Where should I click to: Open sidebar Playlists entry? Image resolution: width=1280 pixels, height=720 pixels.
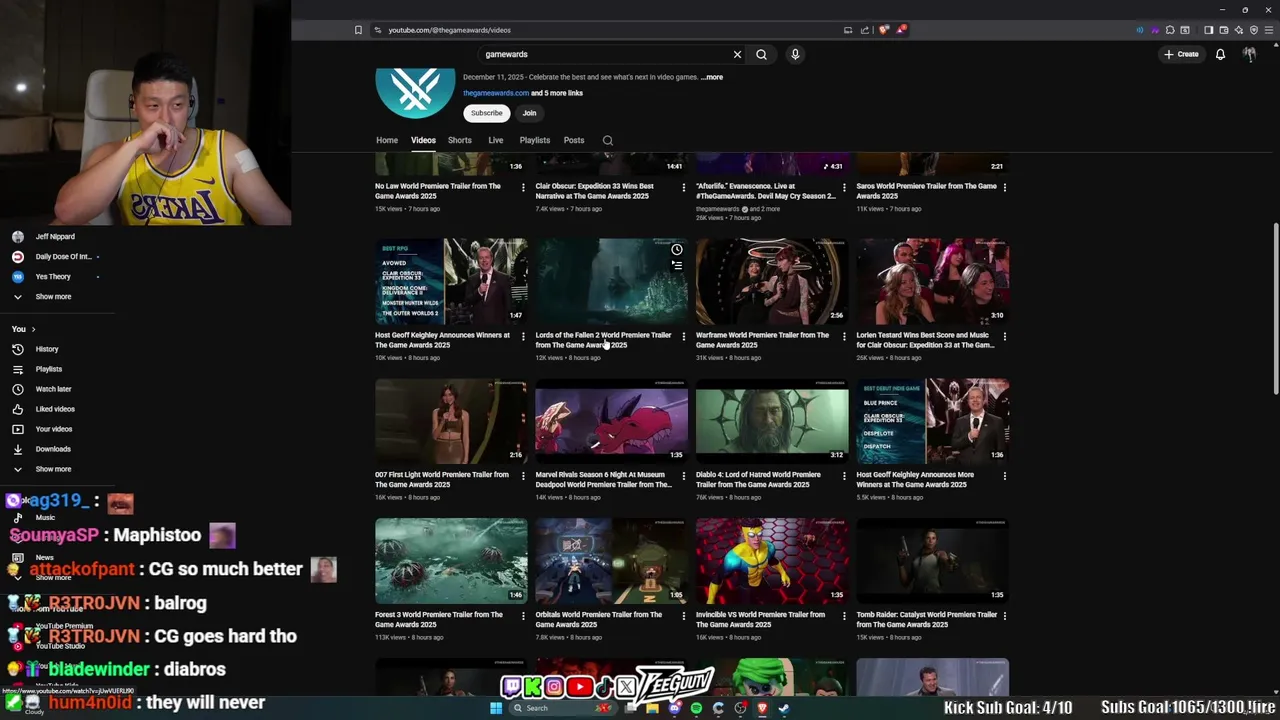[x=48, y=369]
